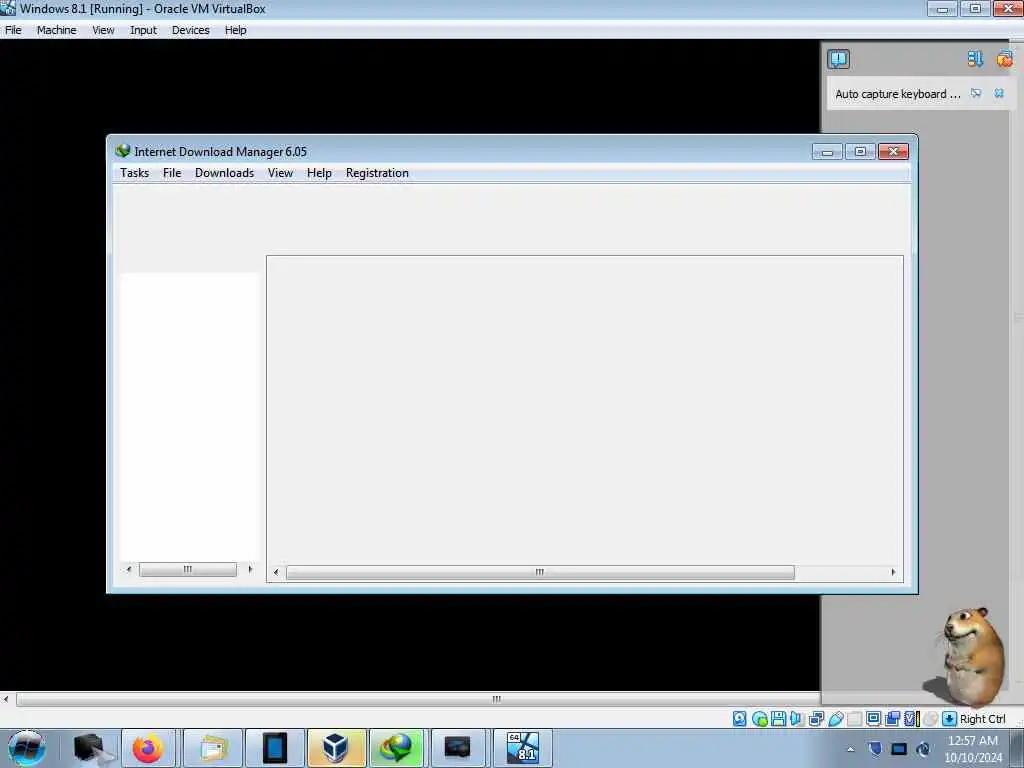Open the View menu in Internet Download Manager
1024x768 pixels.
coord(280,173)
